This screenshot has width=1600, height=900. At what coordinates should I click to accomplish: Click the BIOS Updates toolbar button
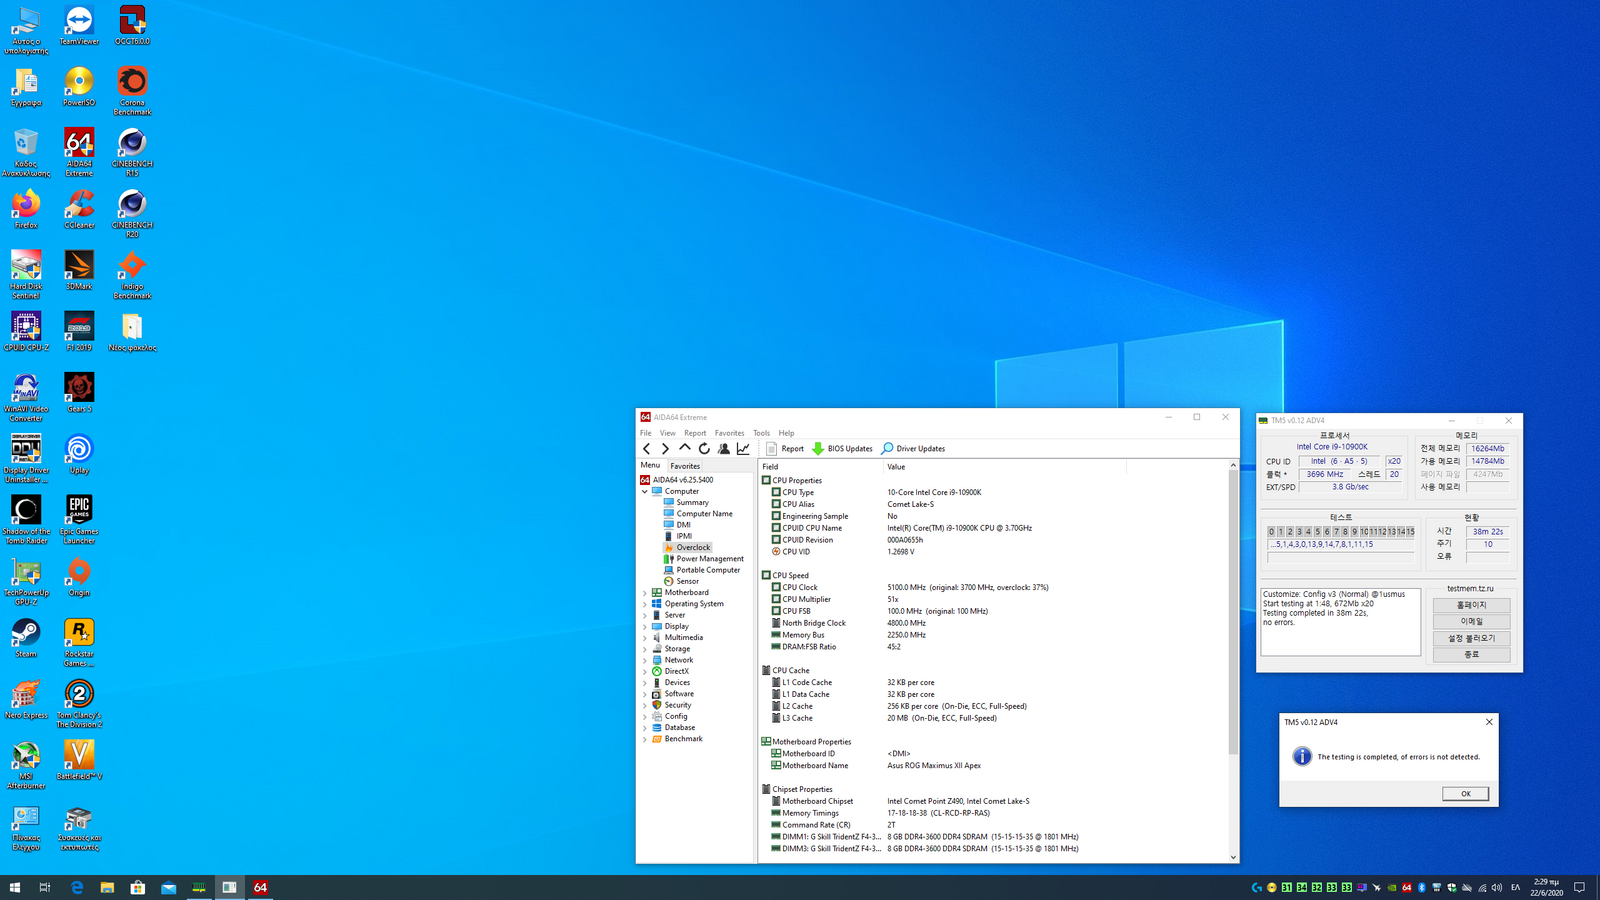pos(842,449)
